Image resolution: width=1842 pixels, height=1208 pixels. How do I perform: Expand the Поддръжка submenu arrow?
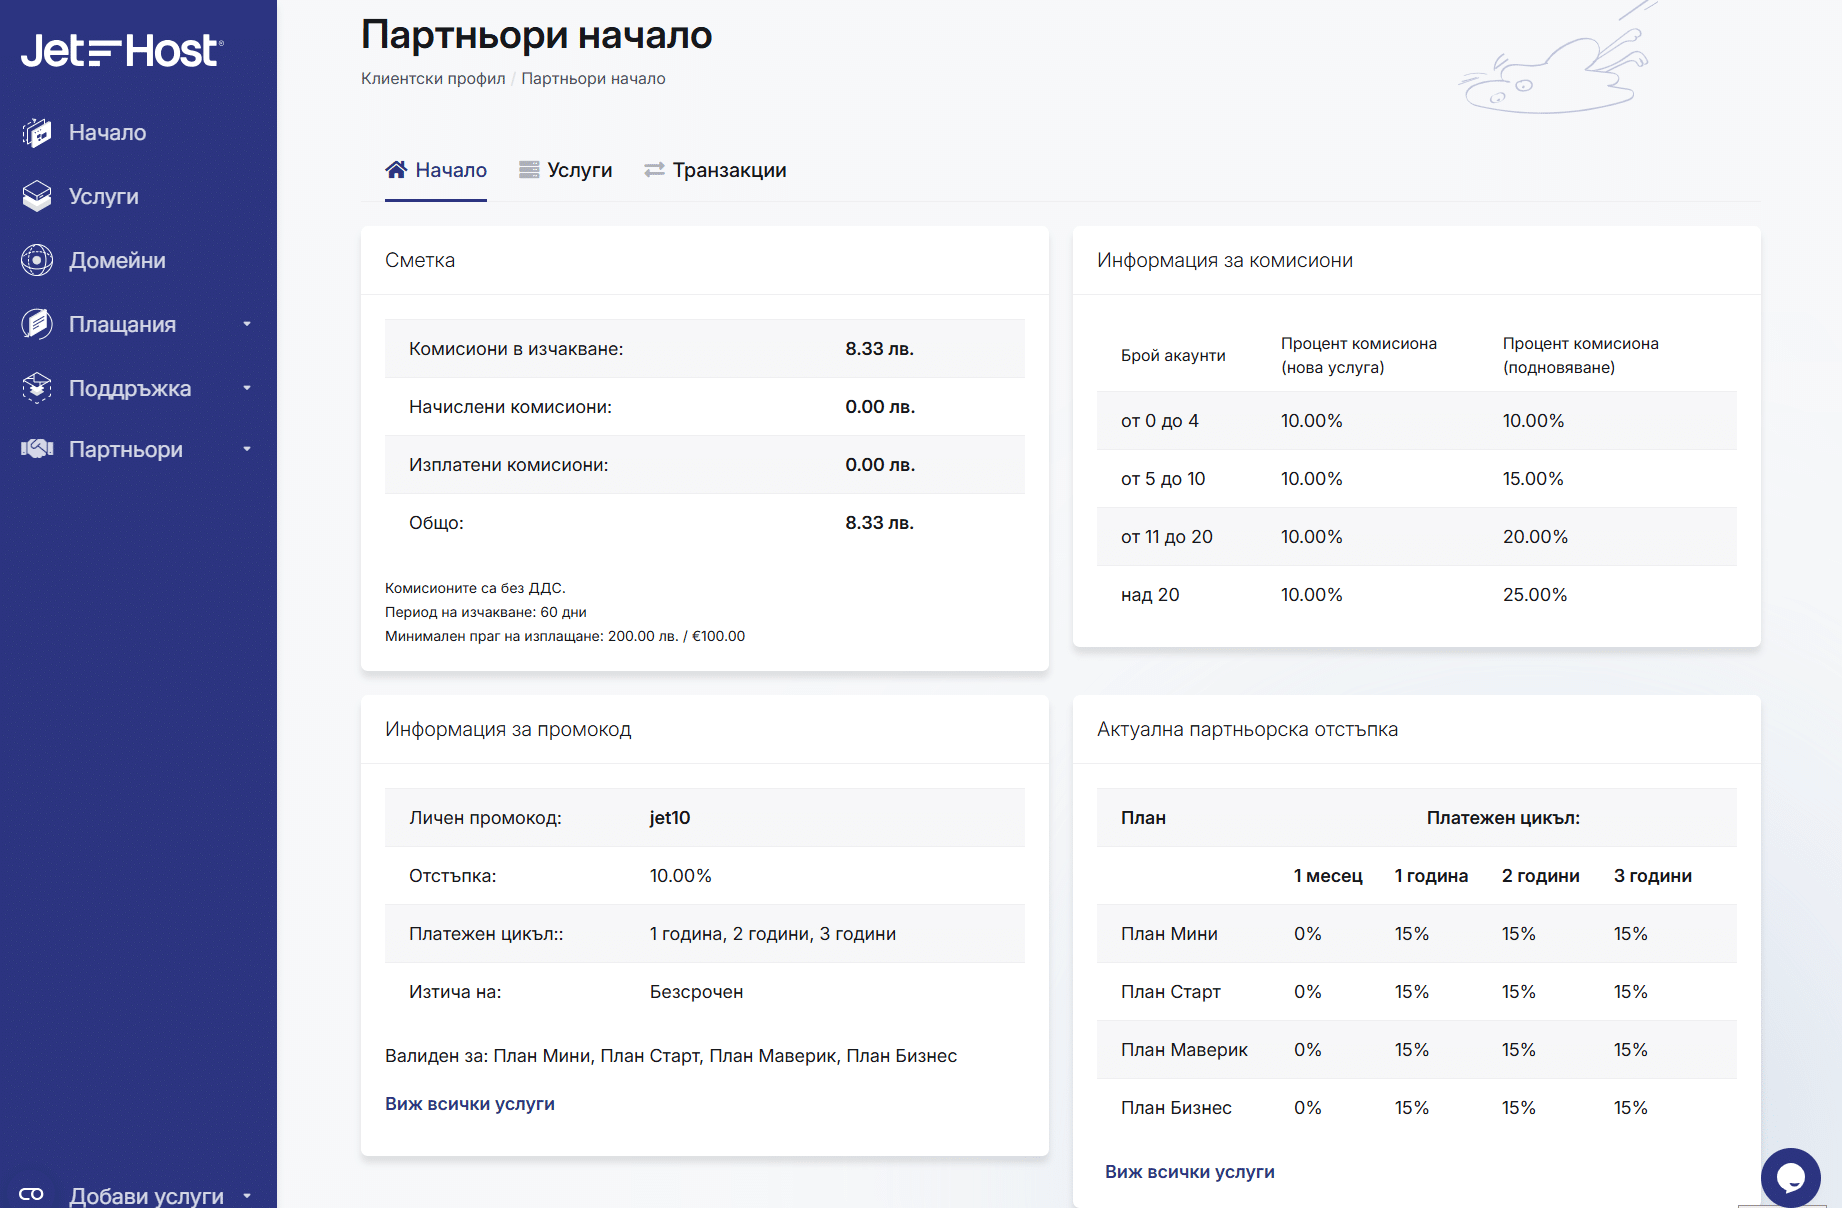click(247, 388)
